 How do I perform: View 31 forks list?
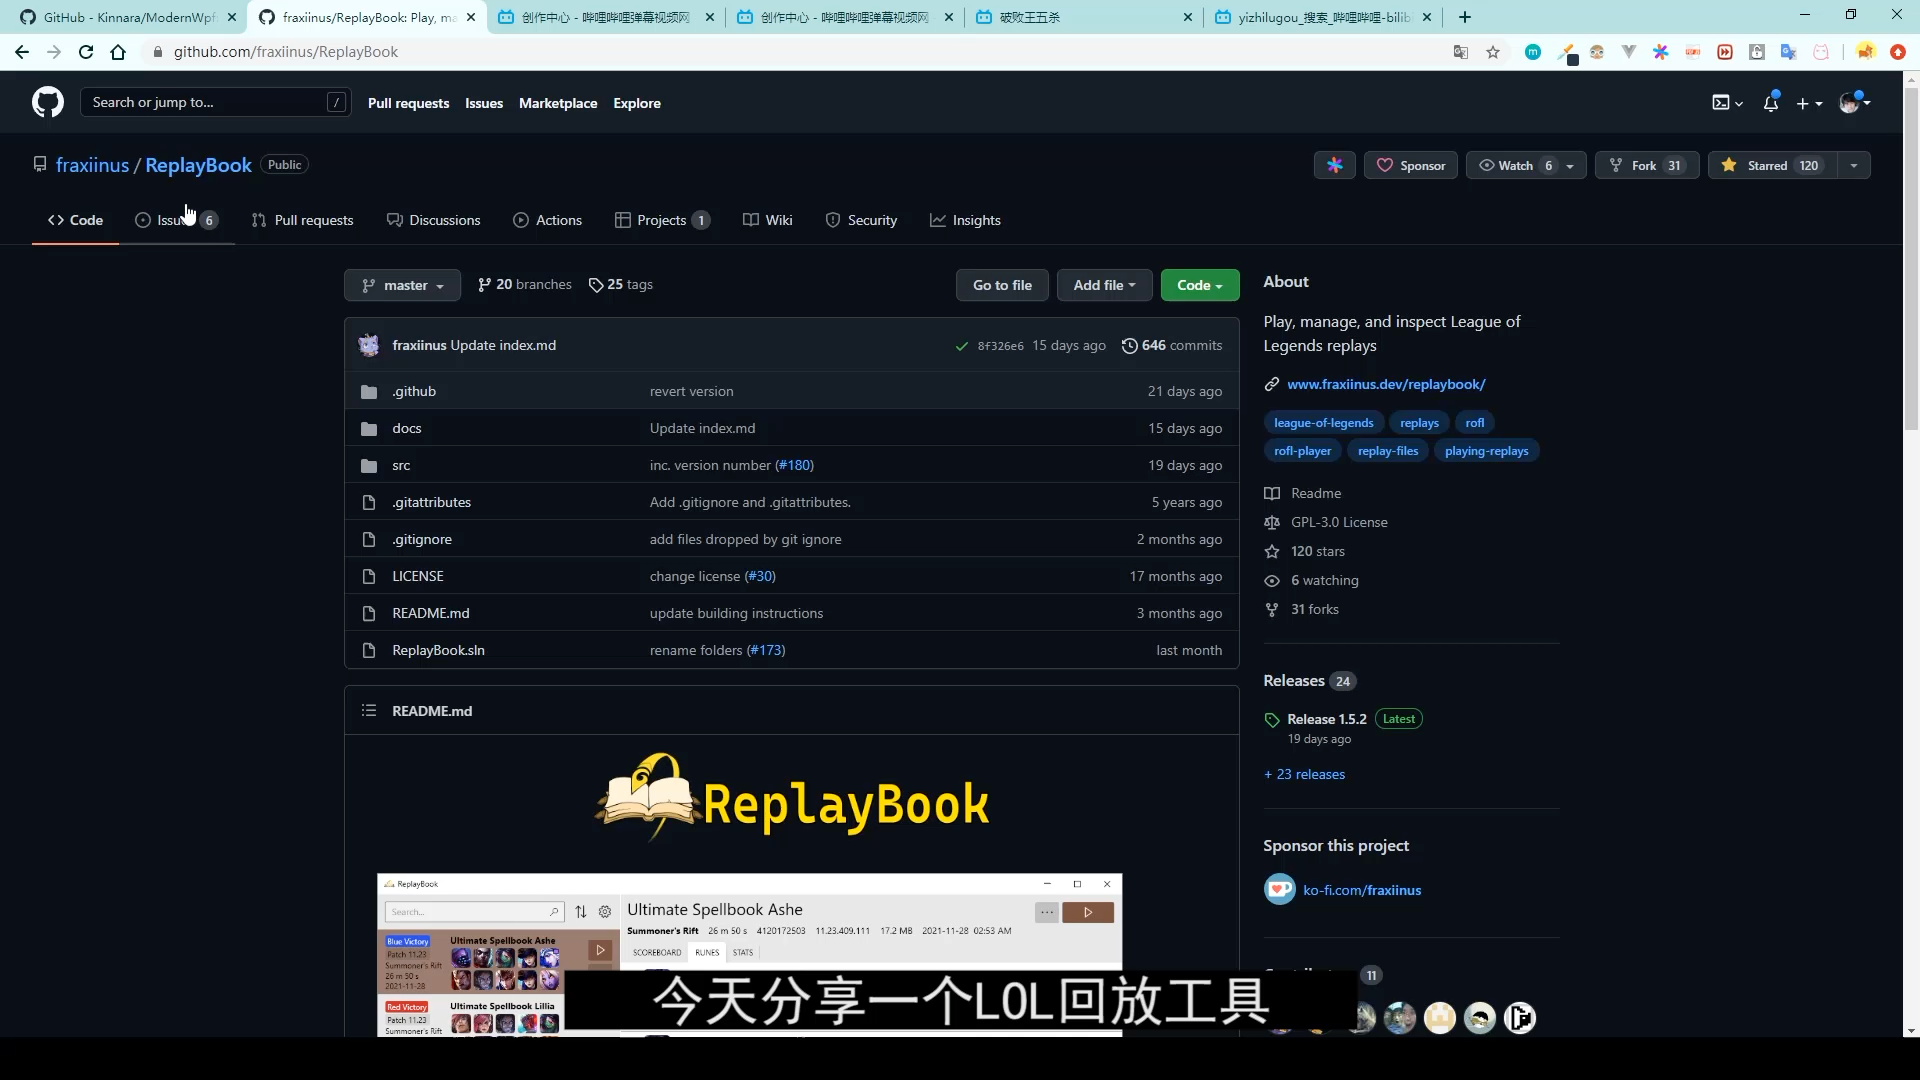click(x=1314, y=609)
